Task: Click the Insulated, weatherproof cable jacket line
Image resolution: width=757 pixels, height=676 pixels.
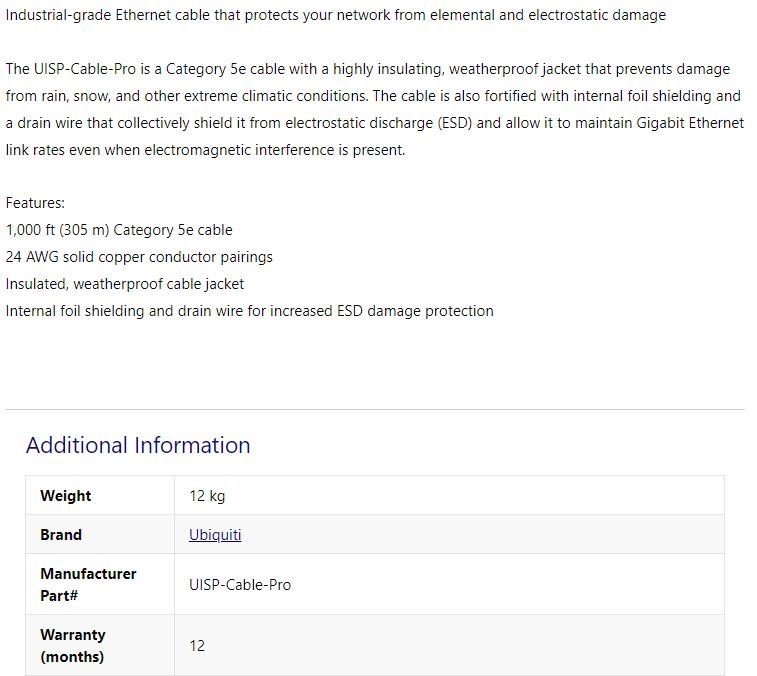Action: click(x=125, y=283)
